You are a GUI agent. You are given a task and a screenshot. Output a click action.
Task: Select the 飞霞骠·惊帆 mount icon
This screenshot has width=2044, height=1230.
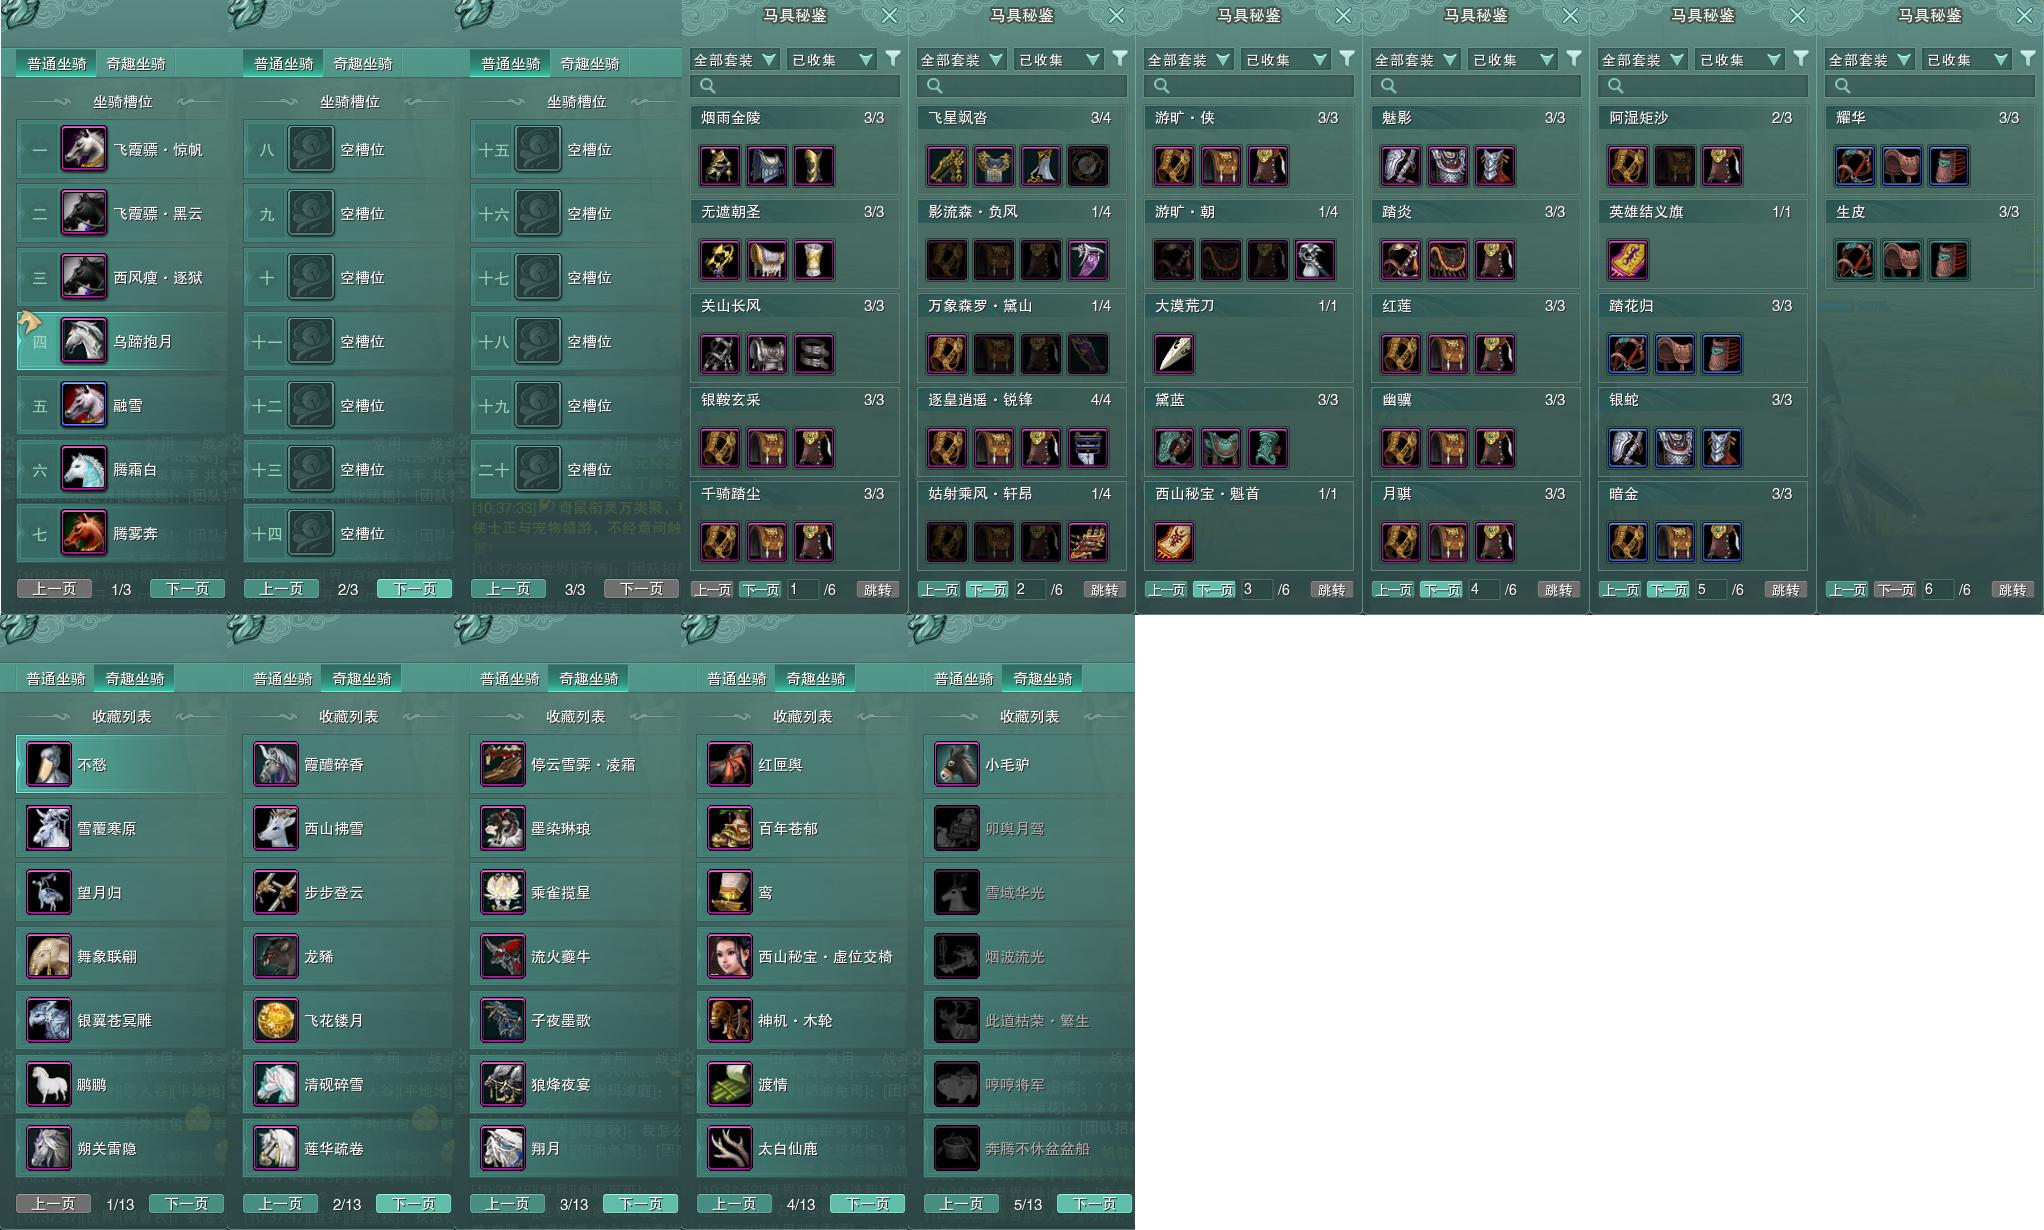pos(84,149)
